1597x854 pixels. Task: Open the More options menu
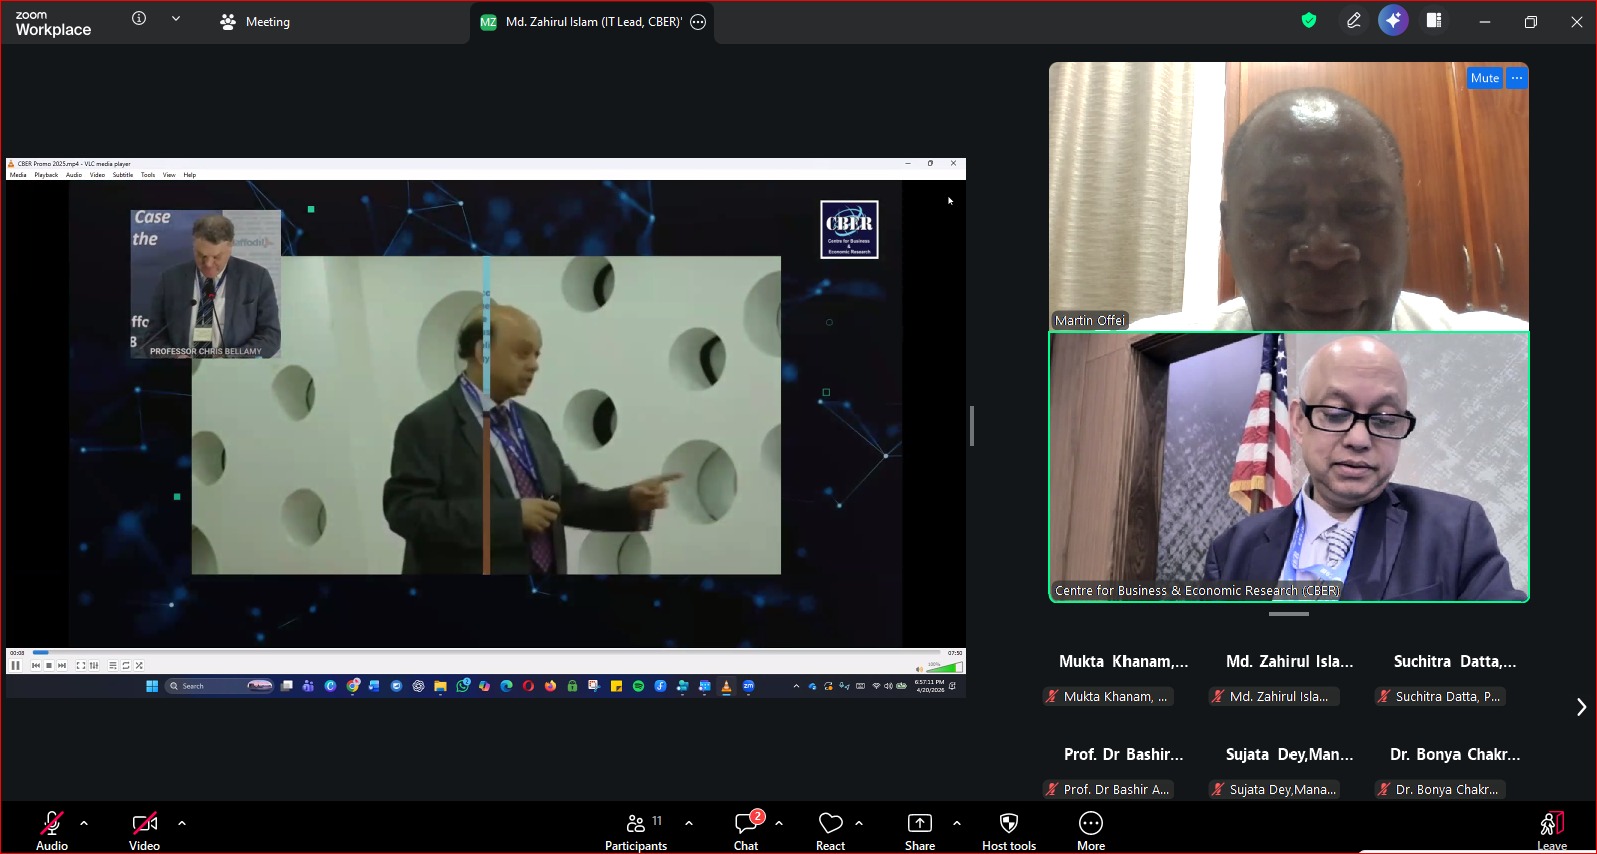pos(1090,830)
